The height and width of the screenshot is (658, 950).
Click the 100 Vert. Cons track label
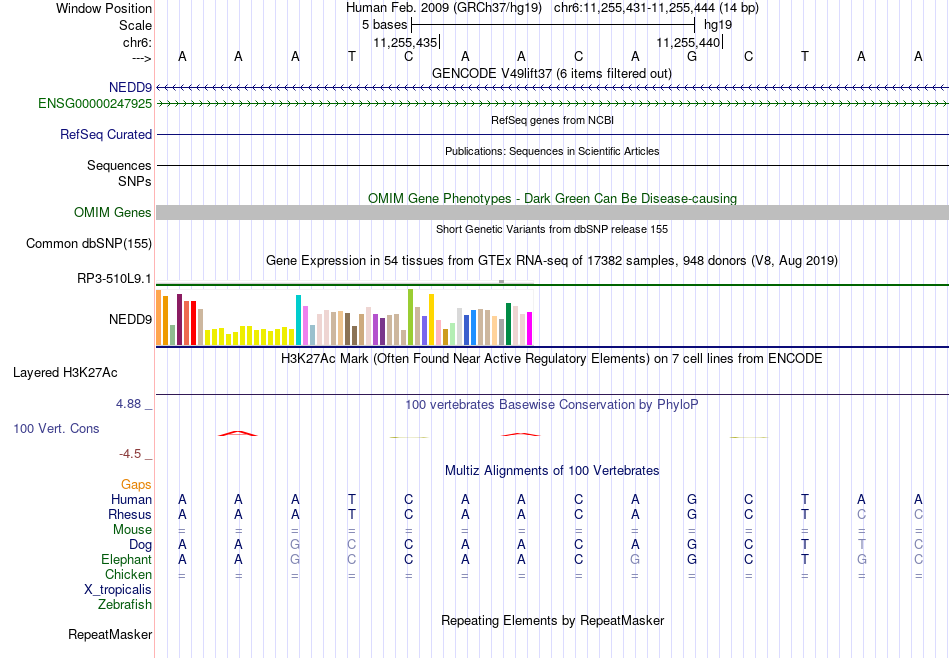(x=56, y=428)
